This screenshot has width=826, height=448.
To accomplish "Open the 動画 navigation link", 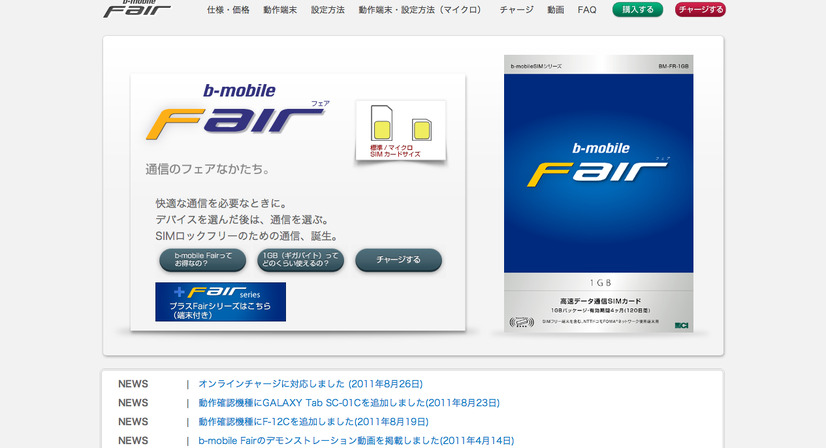I will (555, 10).
